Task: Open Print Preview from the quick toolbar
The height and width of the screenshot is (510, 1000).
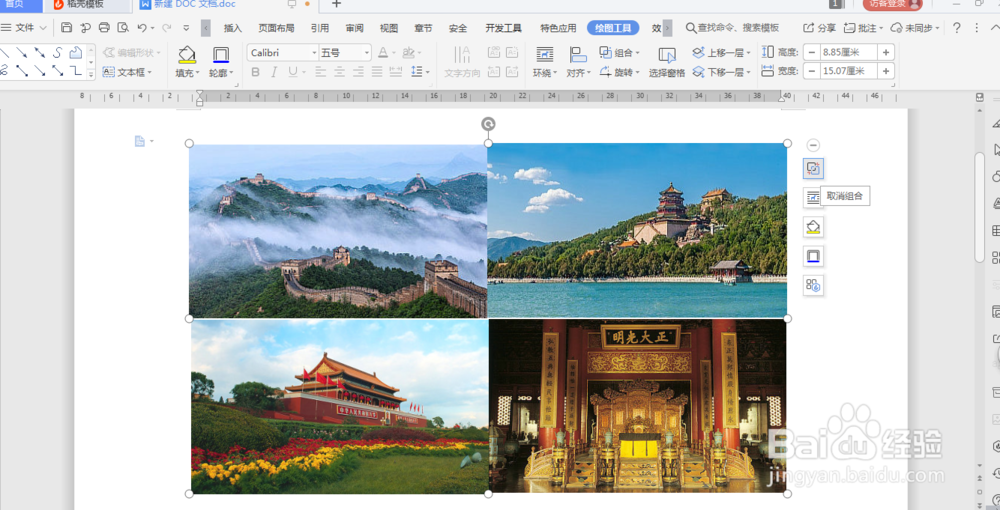Action: coord(123,27)
